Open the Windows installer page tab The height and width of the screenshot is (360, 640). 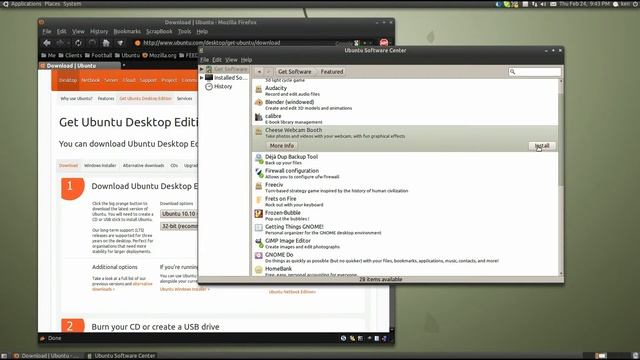pyautogui.click(x=100, y=166)
